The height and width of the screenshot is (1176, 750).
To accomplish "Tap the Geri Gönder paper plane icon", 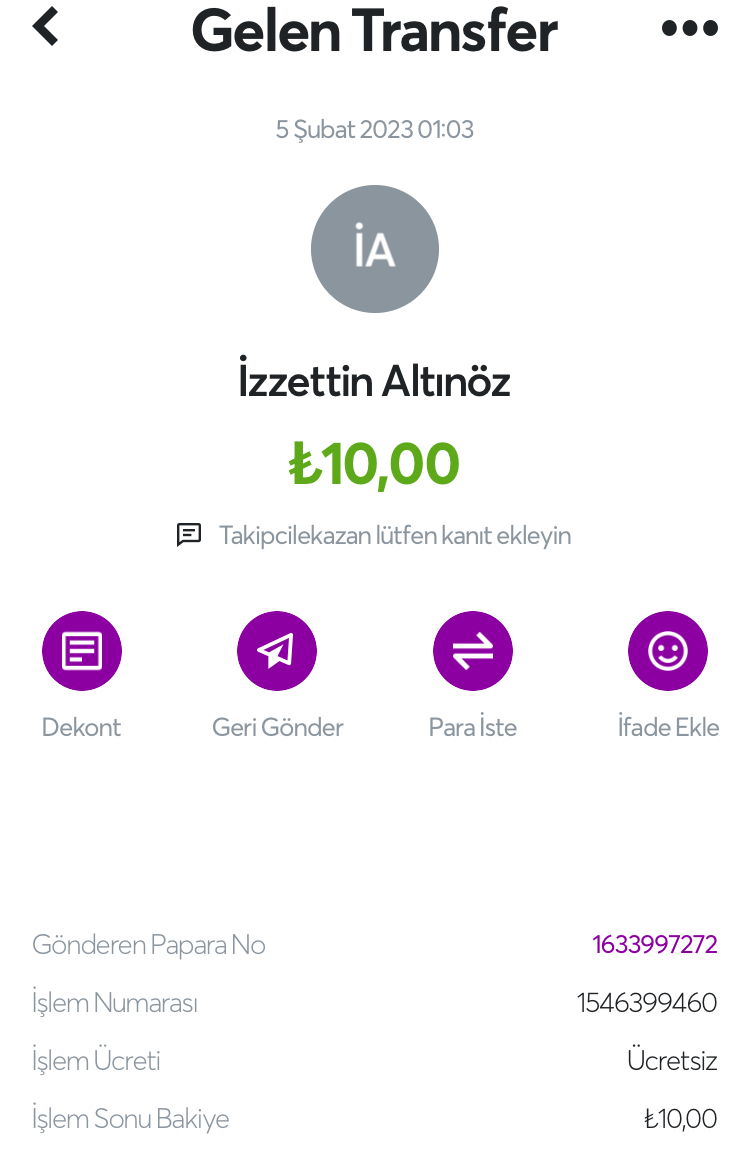I will [x=277, y=651].
